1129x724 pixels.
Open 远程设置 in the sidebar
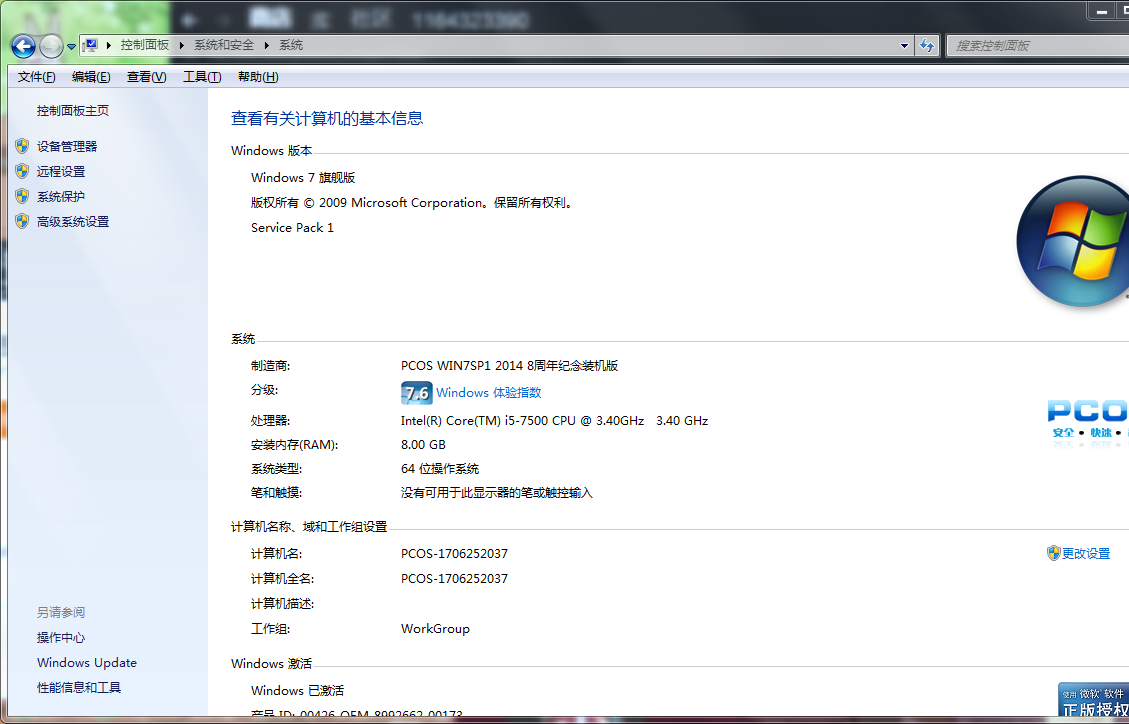pyautogui.click(x=61, y=172)
